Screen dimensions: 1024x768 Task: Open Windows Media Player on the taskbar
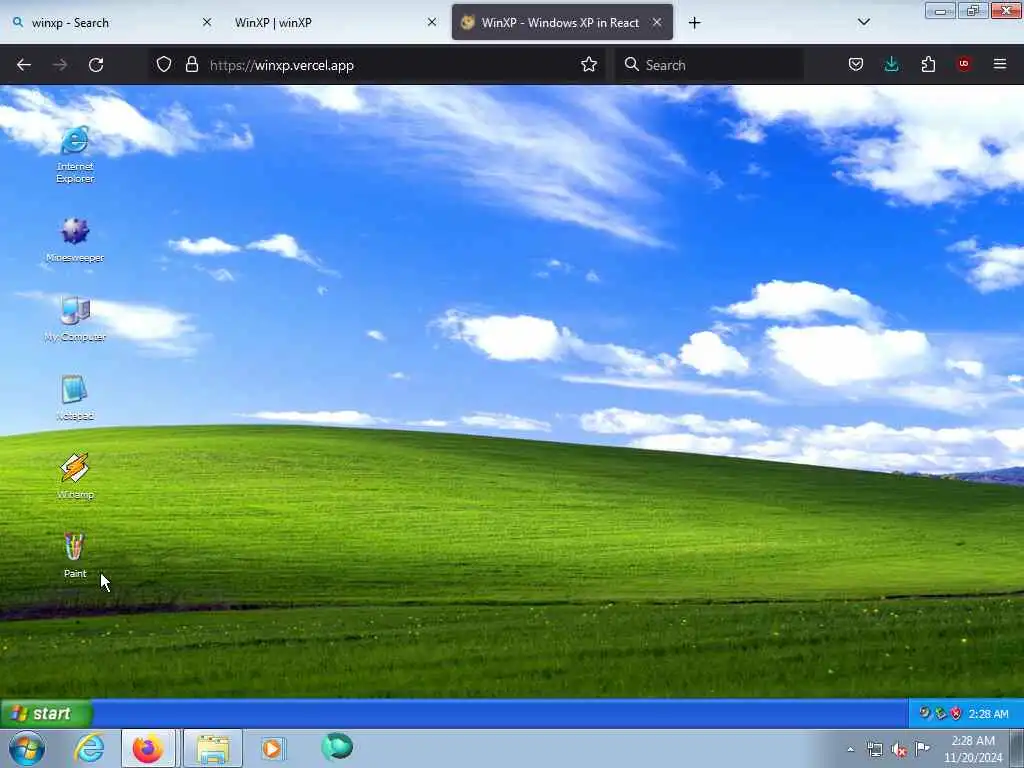pyautogui.click(x=272, y=748)
